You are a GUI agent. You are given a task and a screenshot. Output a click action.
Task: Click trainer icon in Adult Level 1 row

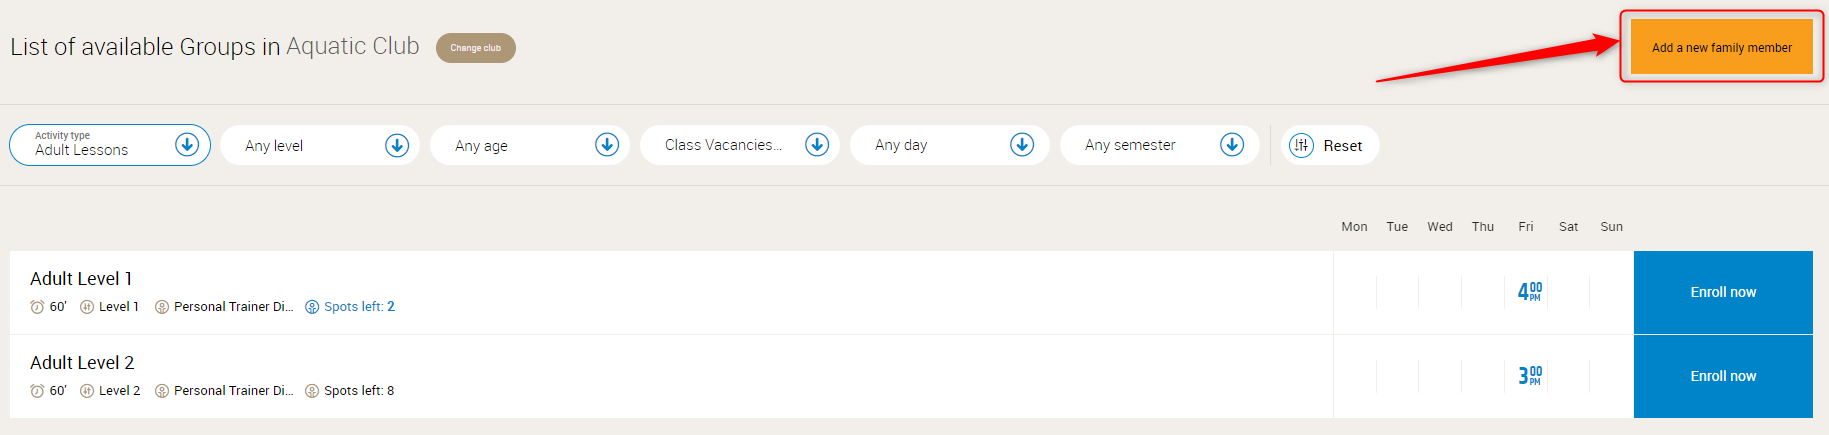click(162, 307)
